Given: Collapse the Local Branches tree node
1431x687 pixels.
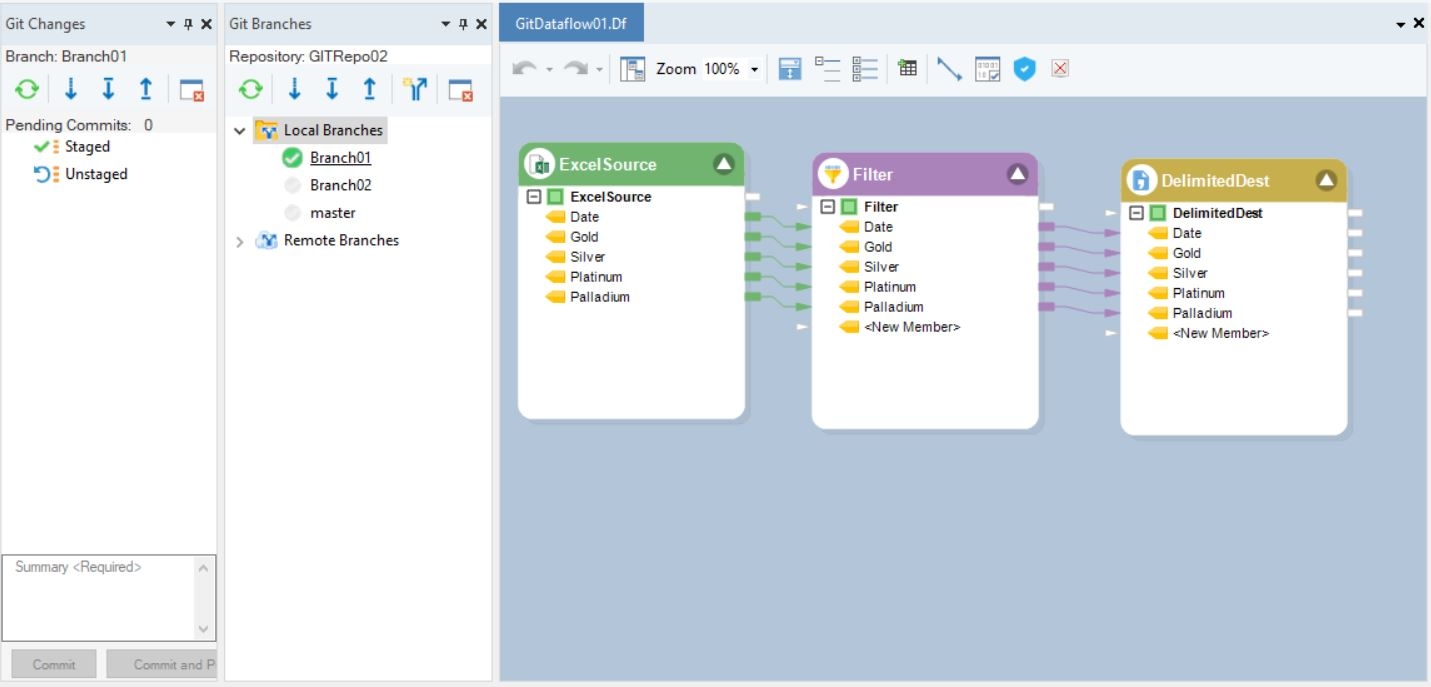Looking at the screenshot, I should 240,131.
